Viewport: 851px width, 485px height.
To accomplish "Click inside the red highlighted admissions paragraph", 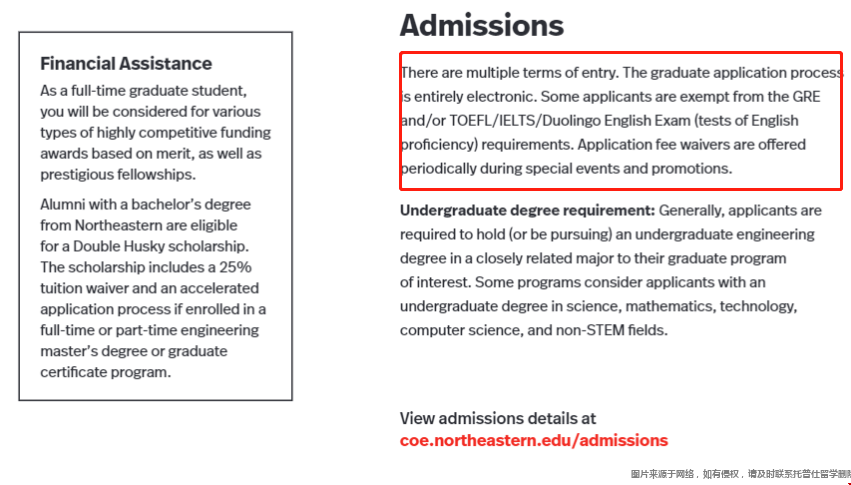I will click(620, 120).
